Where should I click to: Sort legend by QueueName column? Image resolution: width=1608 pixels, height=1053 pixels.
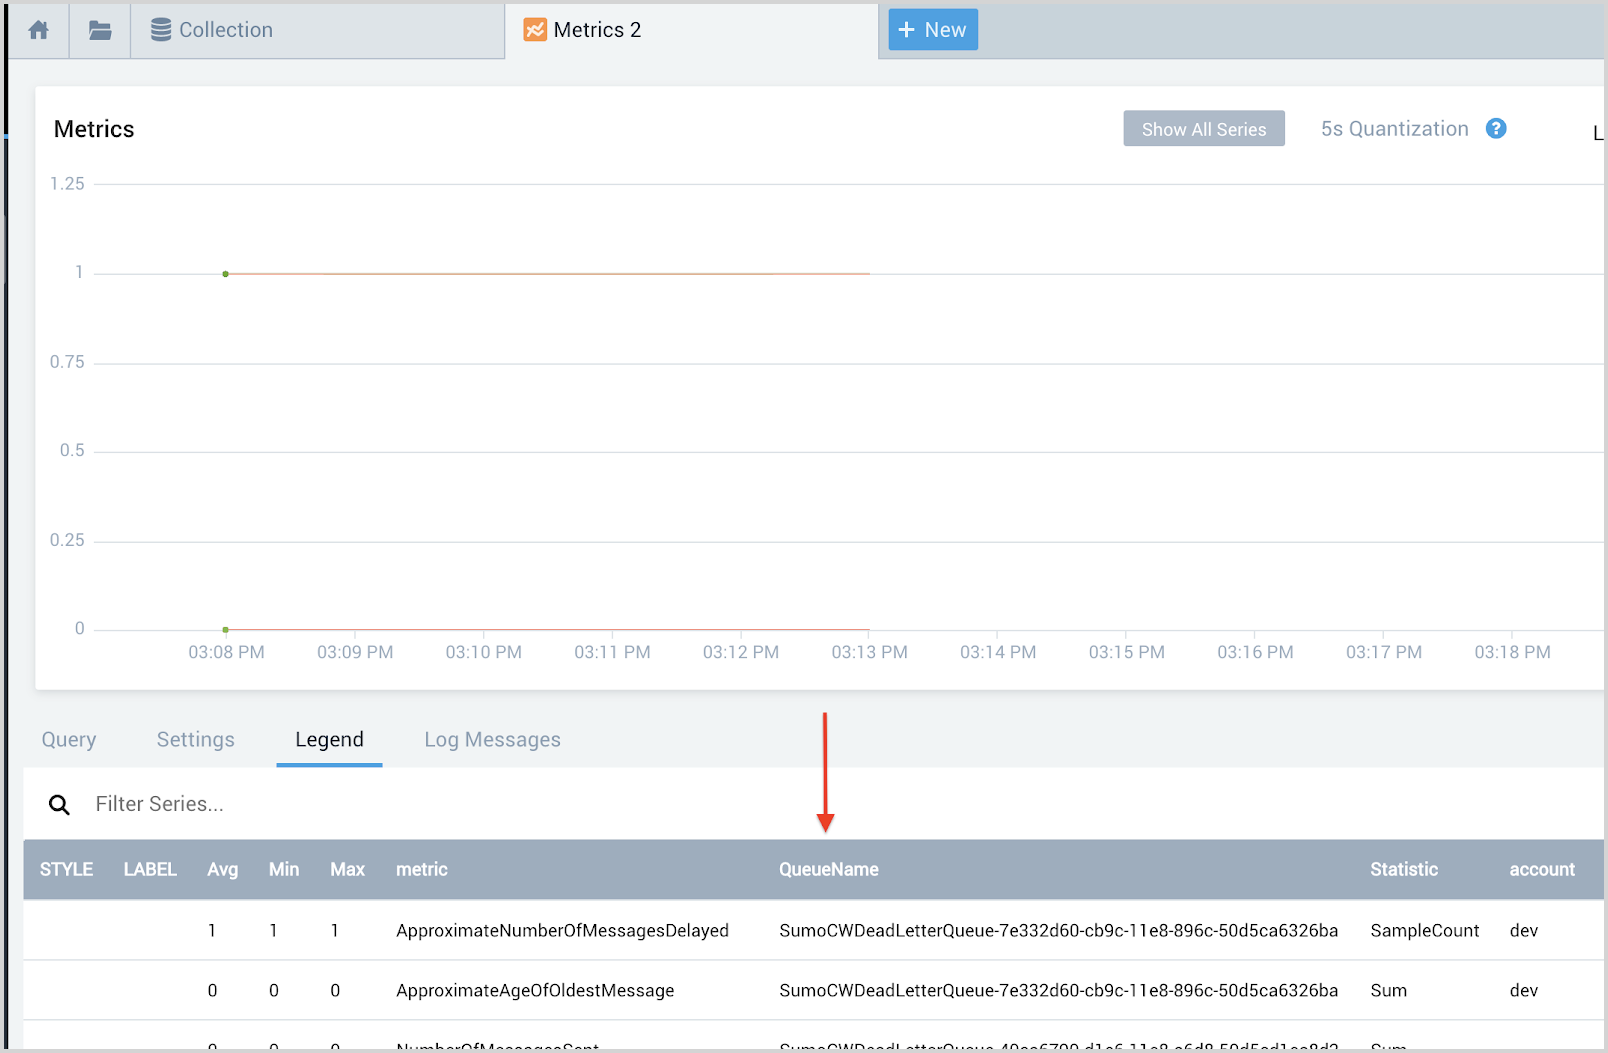click(x=828, y=869)
